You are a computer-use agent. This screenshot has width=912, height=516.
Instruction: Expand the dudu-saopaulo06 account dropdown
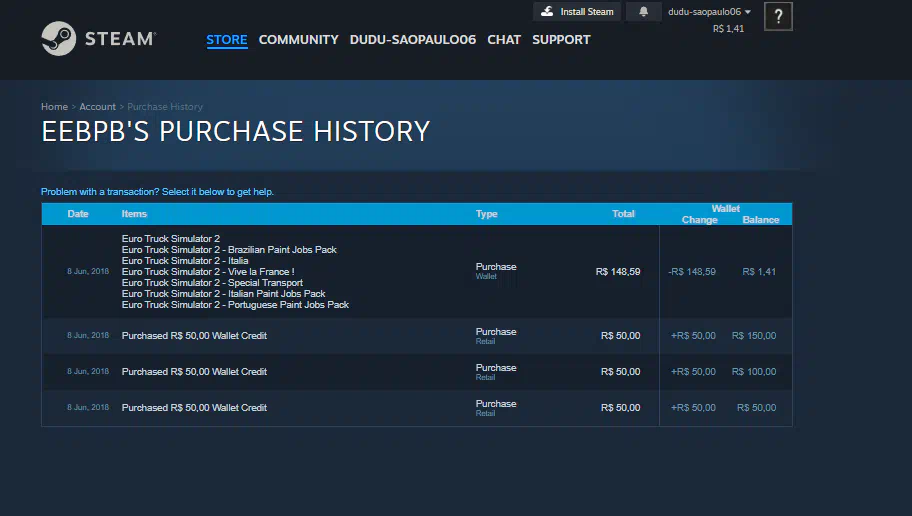click(710, 12)
